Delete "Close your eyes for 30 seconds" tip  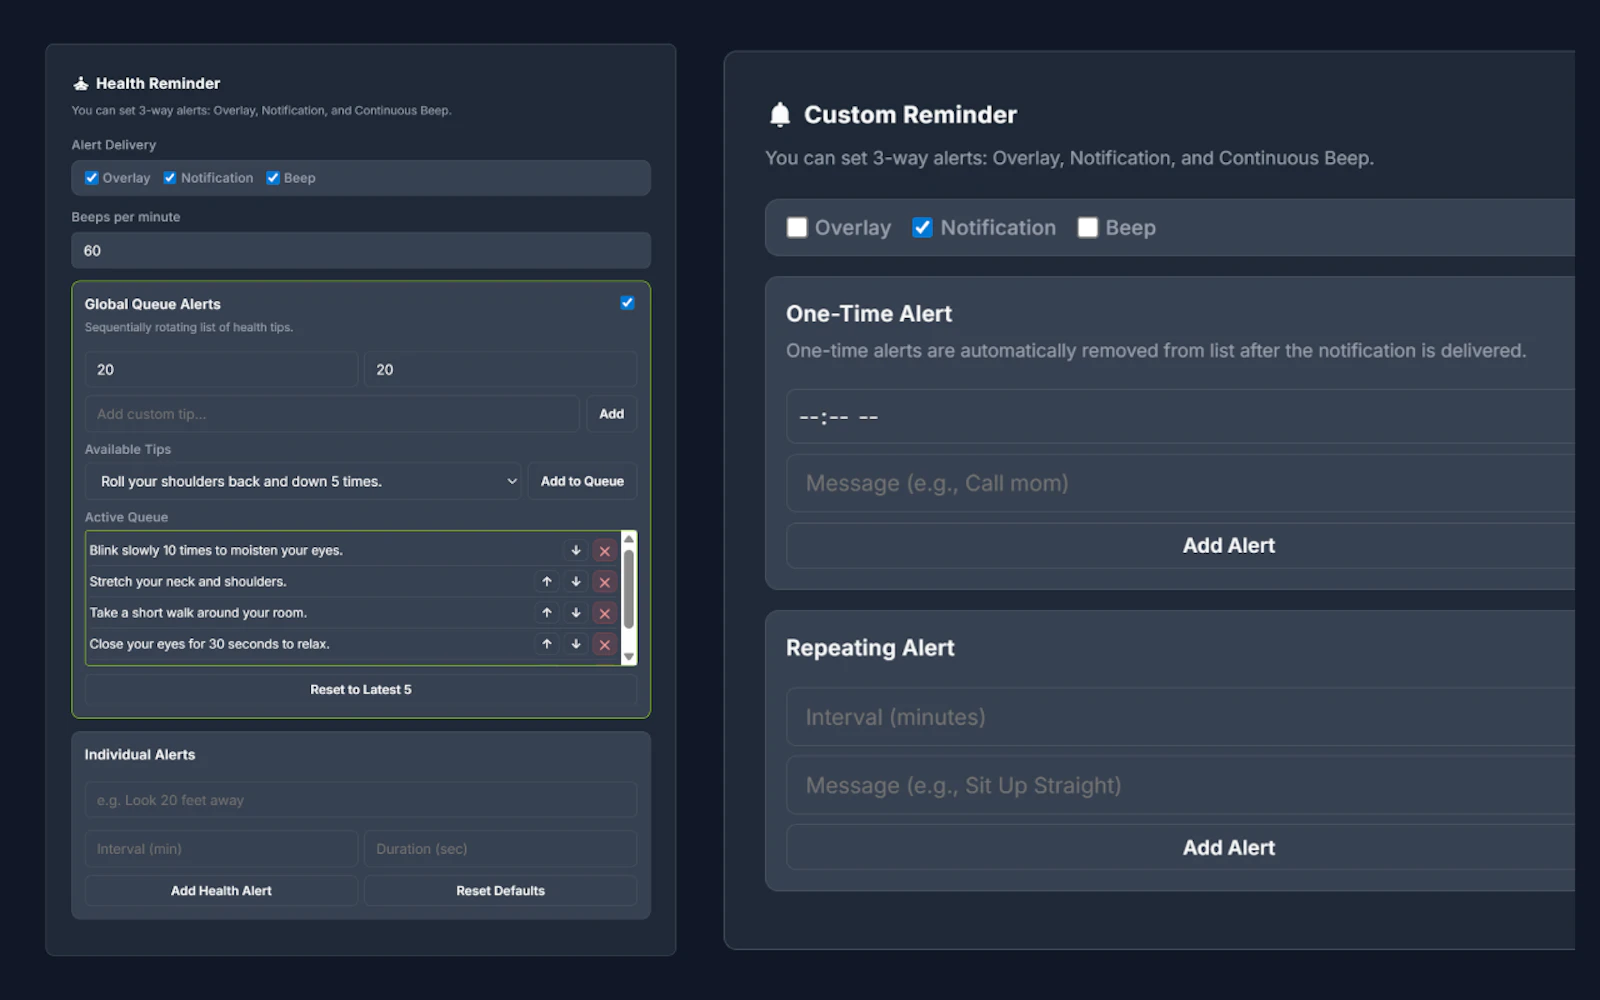tap(604, 644)
